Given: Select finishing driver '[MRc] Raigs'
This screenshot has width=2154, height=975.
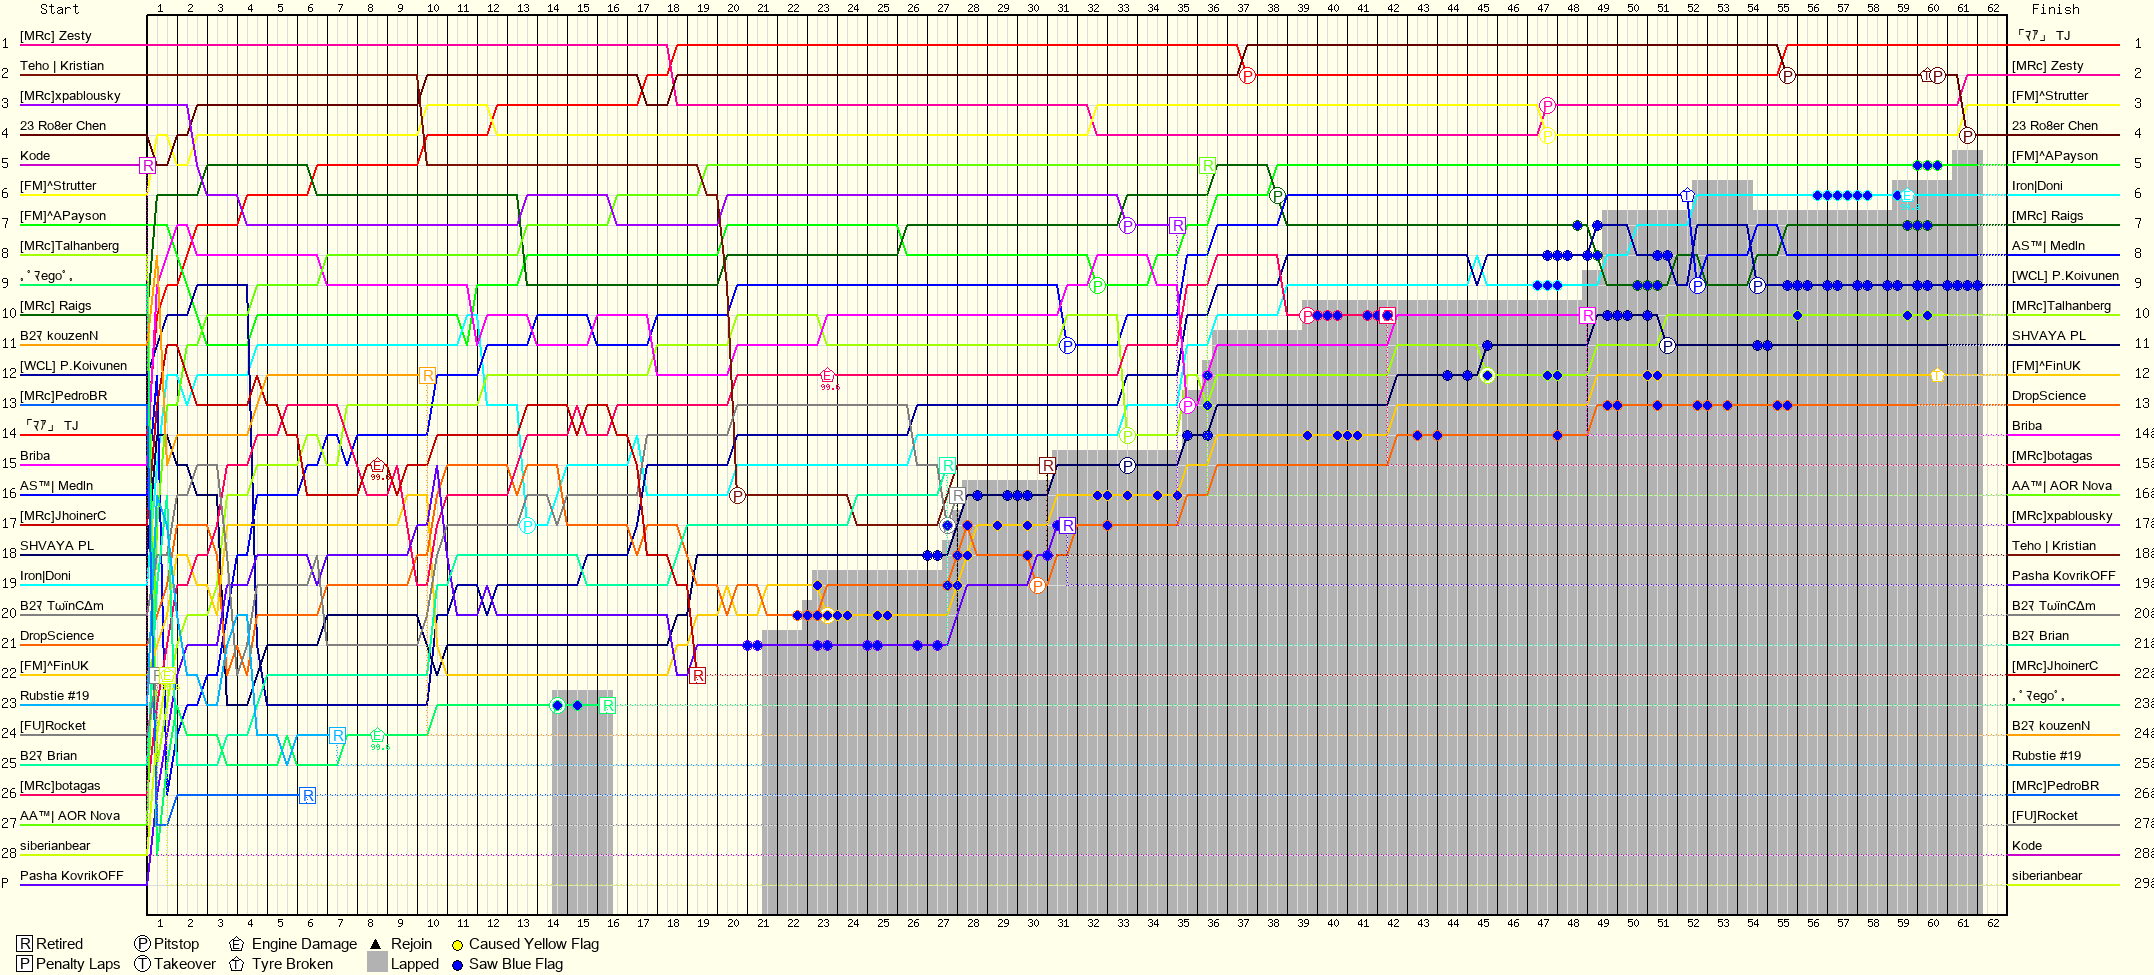Looking at the screenshot, I should (x=2047, y=216).
